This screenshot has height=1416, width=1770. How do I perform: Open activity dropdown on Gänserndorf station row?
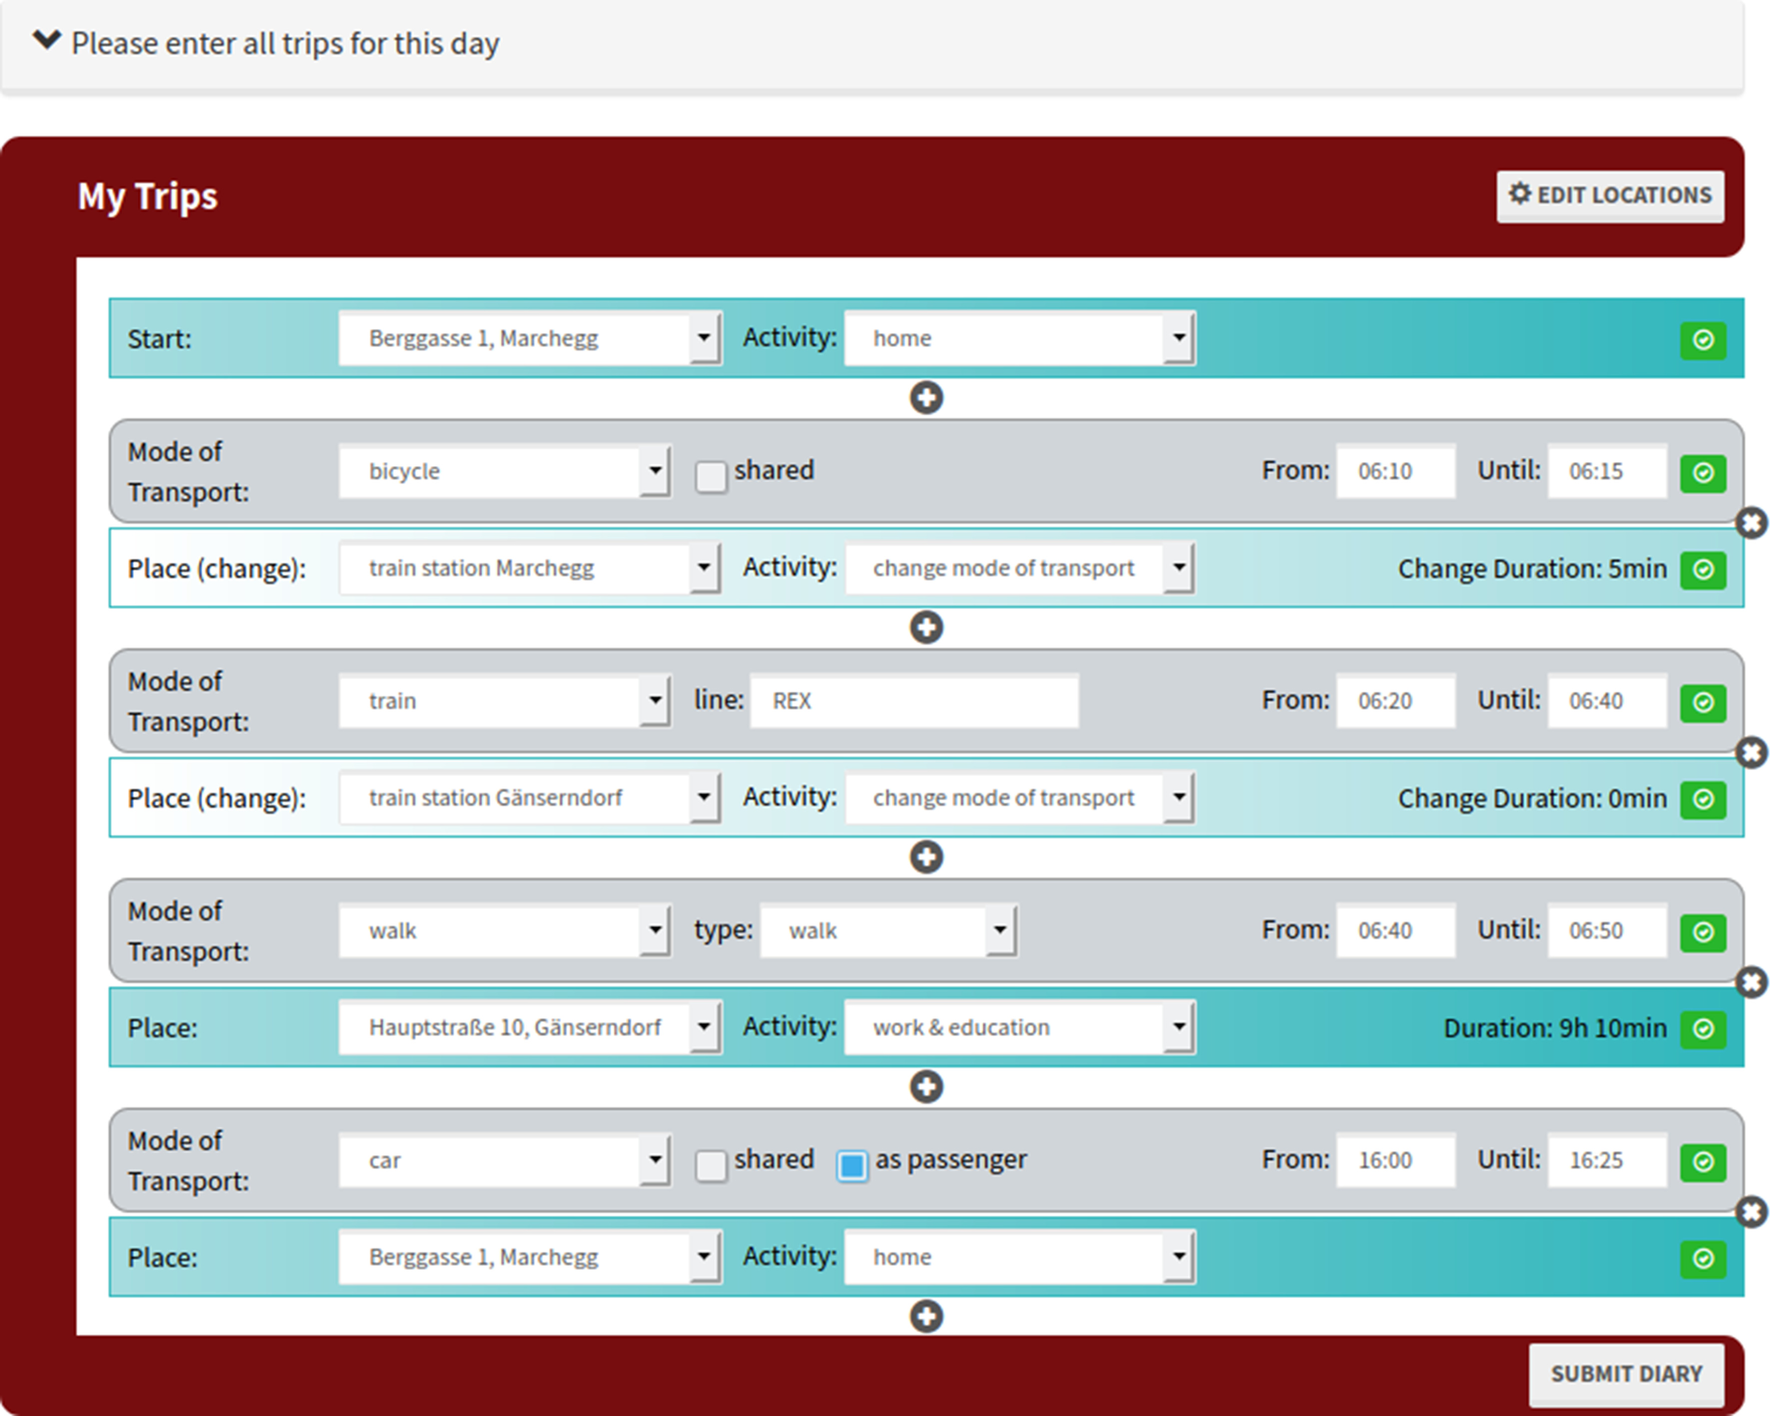coord(1020,798)
